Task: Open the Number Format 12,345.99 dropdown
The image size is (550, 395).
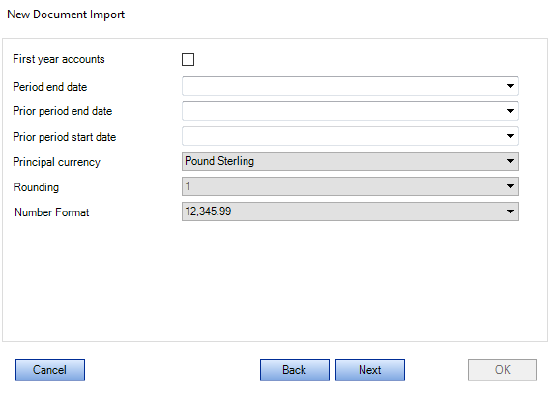Action: [350, 211]
